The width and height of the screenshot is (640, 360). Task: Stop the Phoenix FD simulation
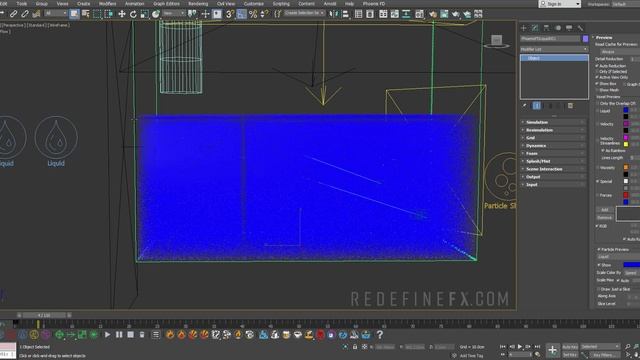pyautogui.click(x=130, y=335)
